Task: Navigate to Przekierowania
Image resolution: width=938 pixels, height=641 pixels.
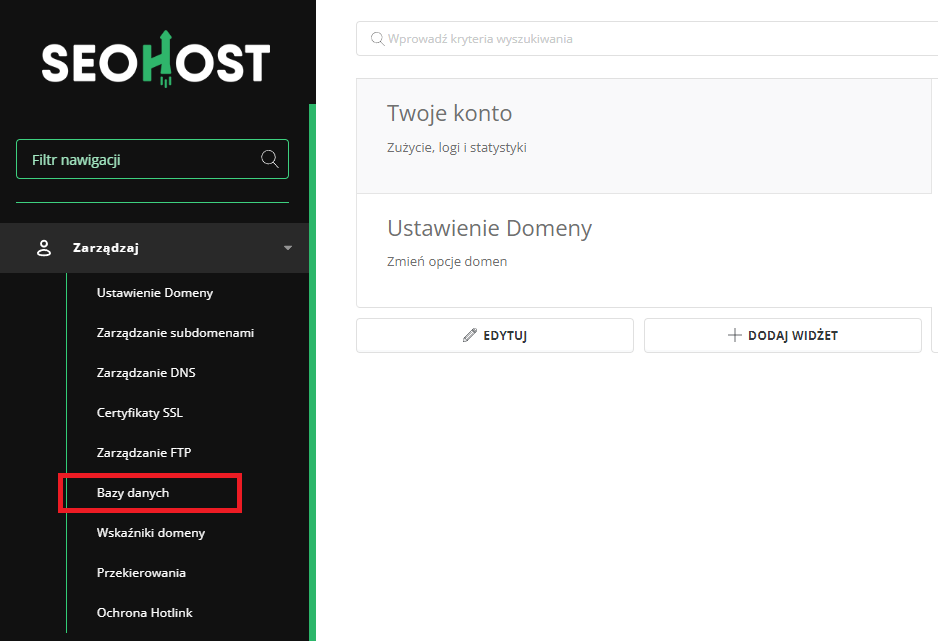Action: click(x=141, y=573)
